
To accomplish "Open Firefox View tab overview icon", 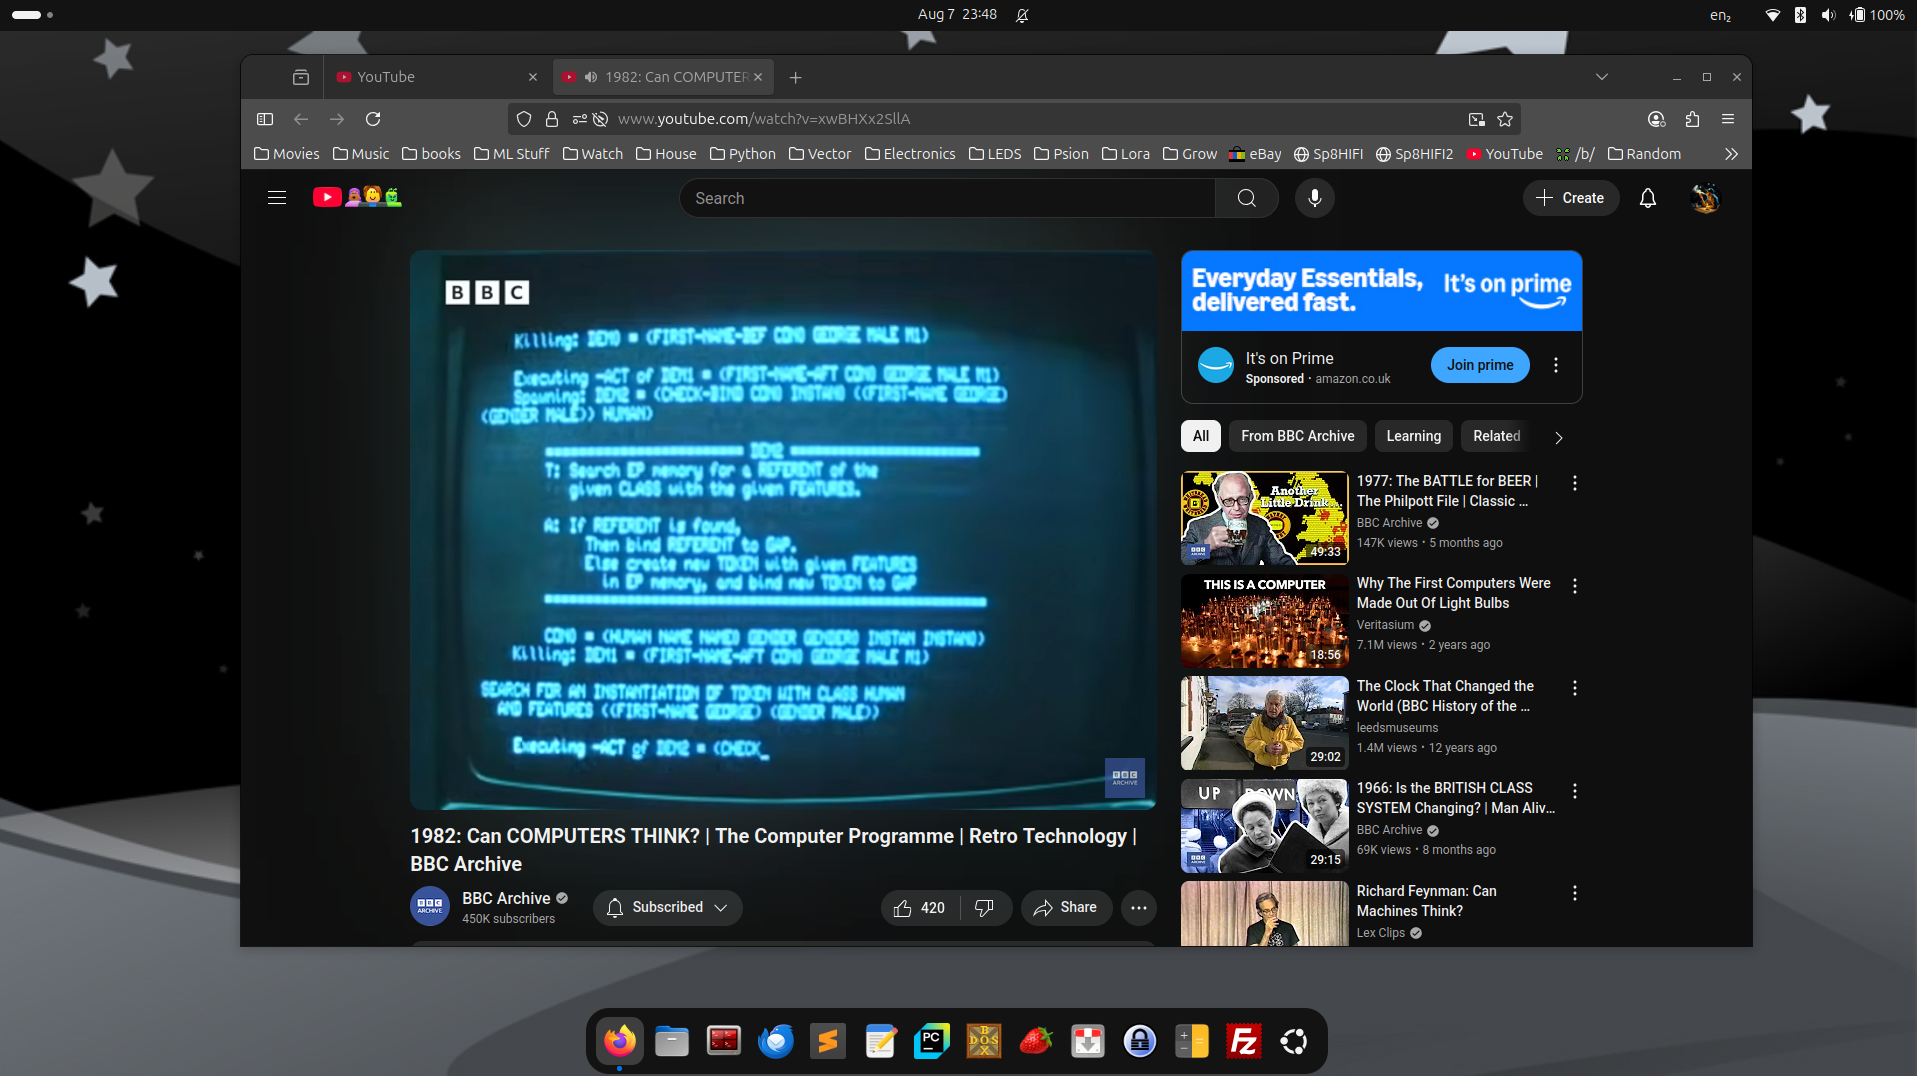I will point(301,77).
